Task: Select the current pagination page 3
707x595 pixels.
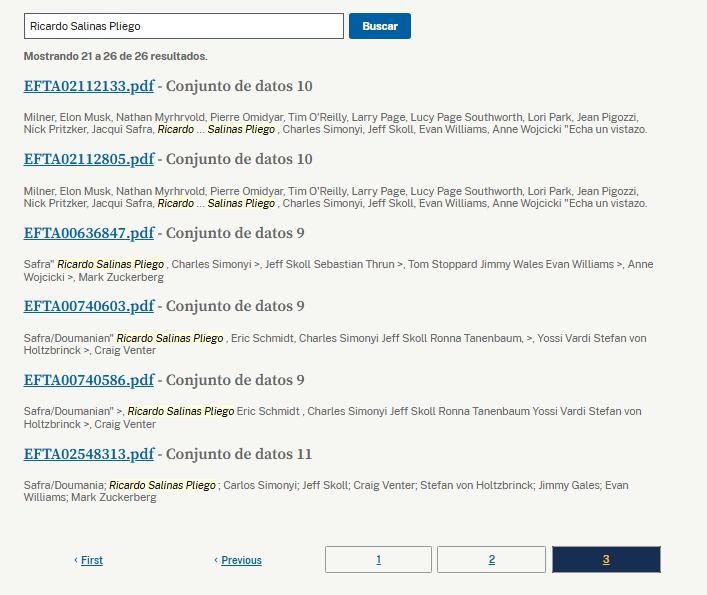Action: pos(606,559)
